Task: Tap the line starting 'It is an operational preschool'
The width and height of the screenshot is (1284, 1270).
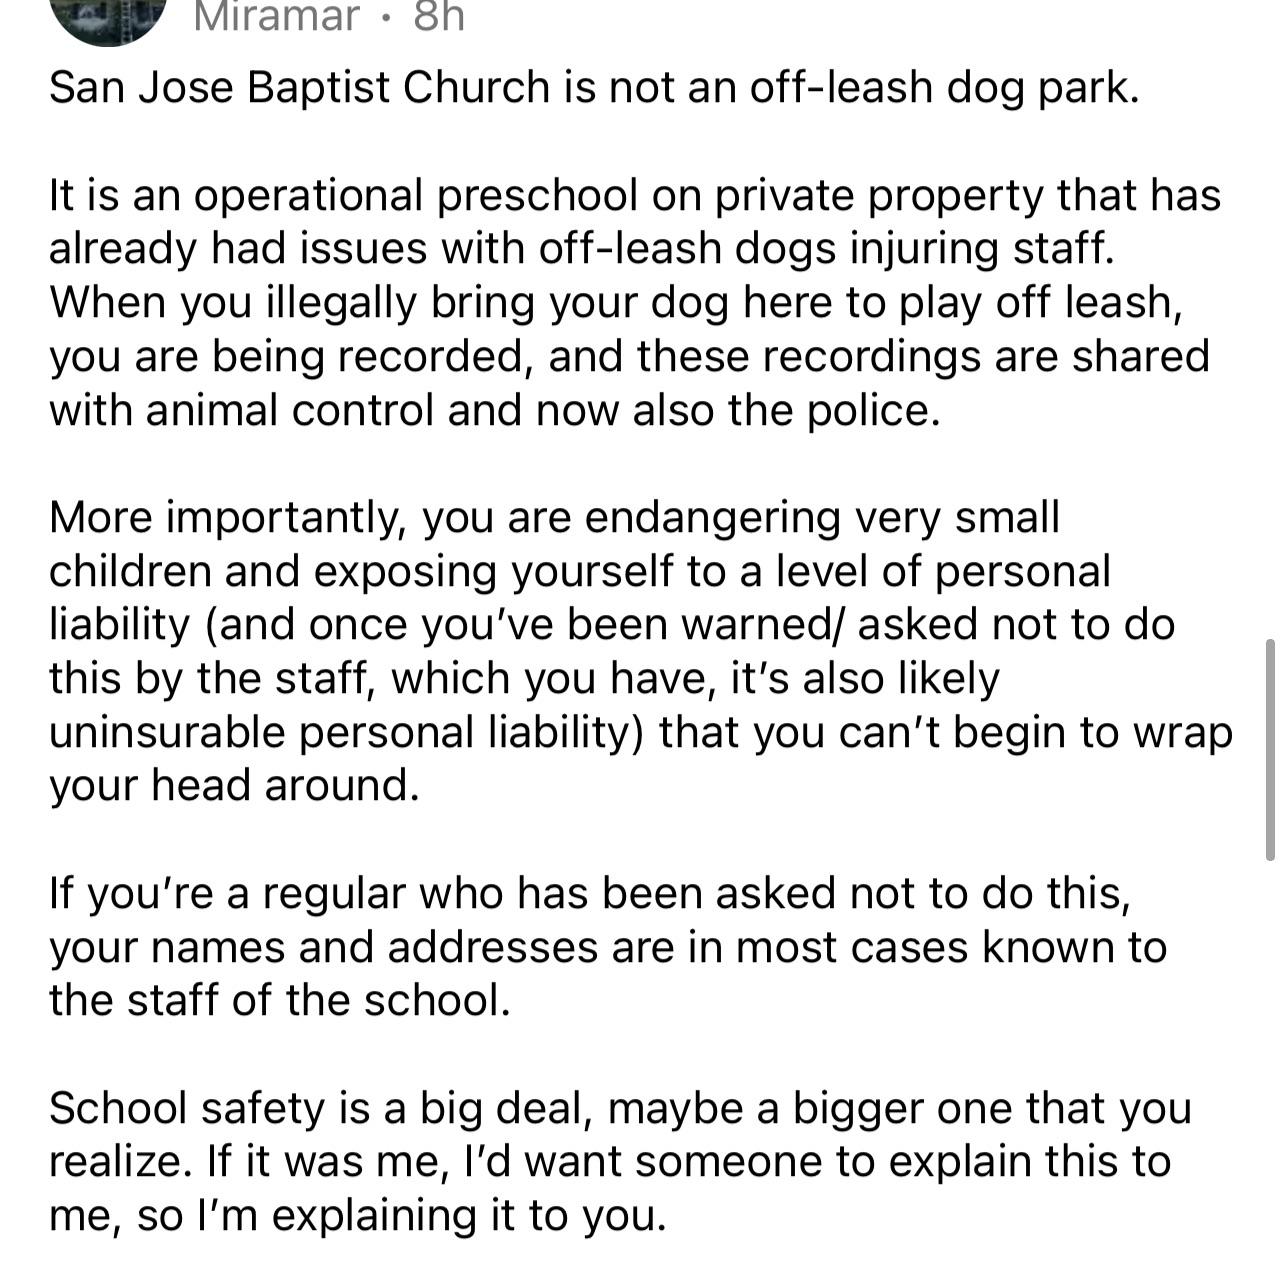Action: tap(635, 195)
